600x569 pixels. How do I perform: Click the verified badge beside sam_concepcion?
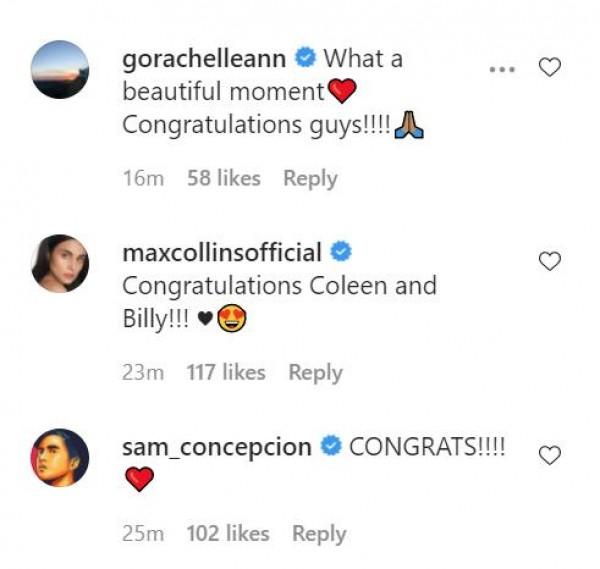[331, 447]
